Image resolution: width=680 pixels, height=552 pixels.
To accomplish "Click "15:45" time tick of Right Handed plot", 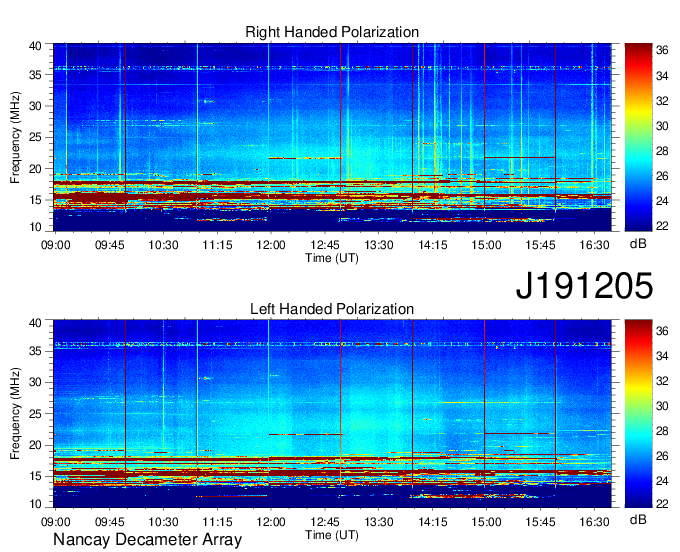I will 540,245.
